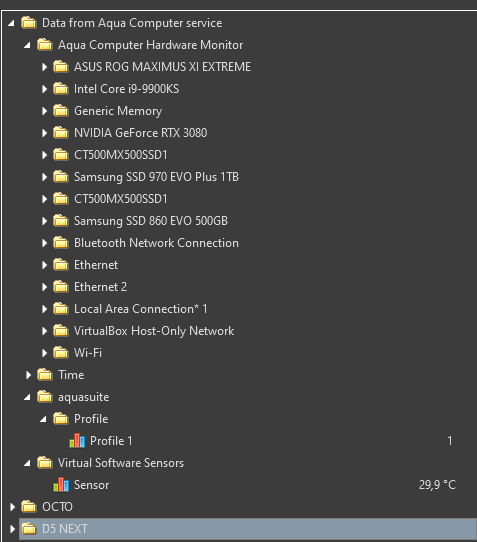Expand Intel Core i9-9900KS arrow
This screenshot has height=542, width=477.
click(44, 89)
